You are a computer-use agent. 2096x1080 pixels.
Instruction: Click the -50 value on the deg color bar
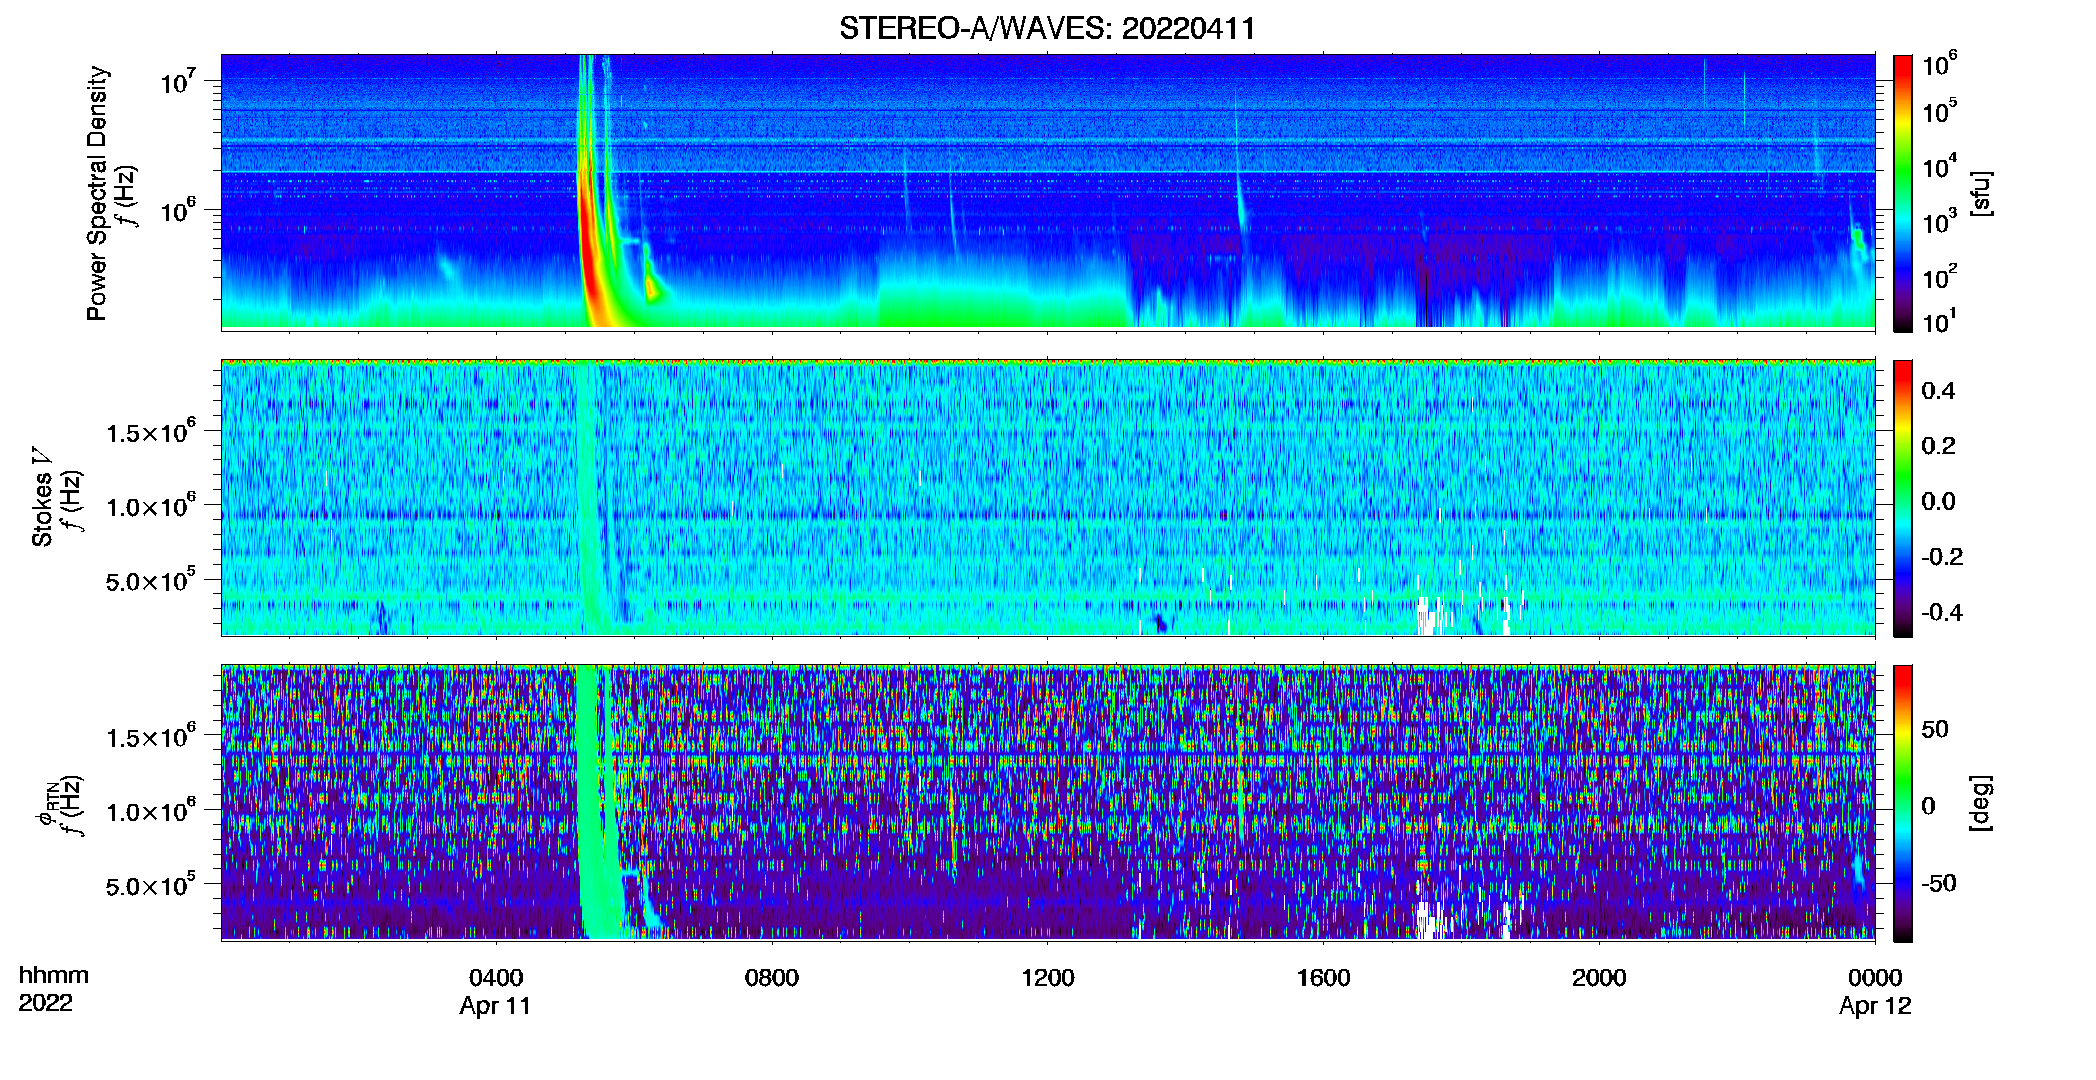pyautogui.click(x=1939, y=883)
